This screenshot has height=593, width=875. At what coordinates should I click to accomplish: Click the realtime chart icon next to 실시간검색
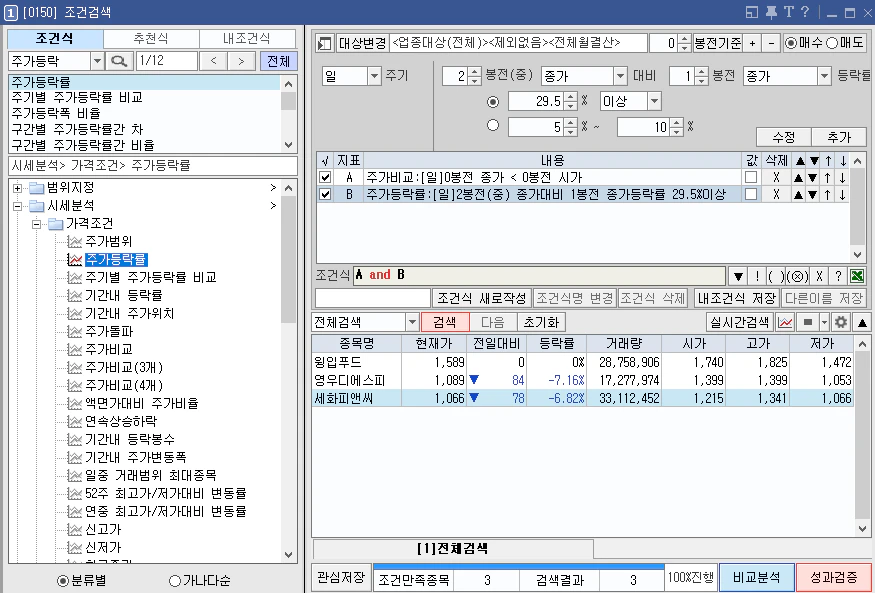tap(785, 322)
